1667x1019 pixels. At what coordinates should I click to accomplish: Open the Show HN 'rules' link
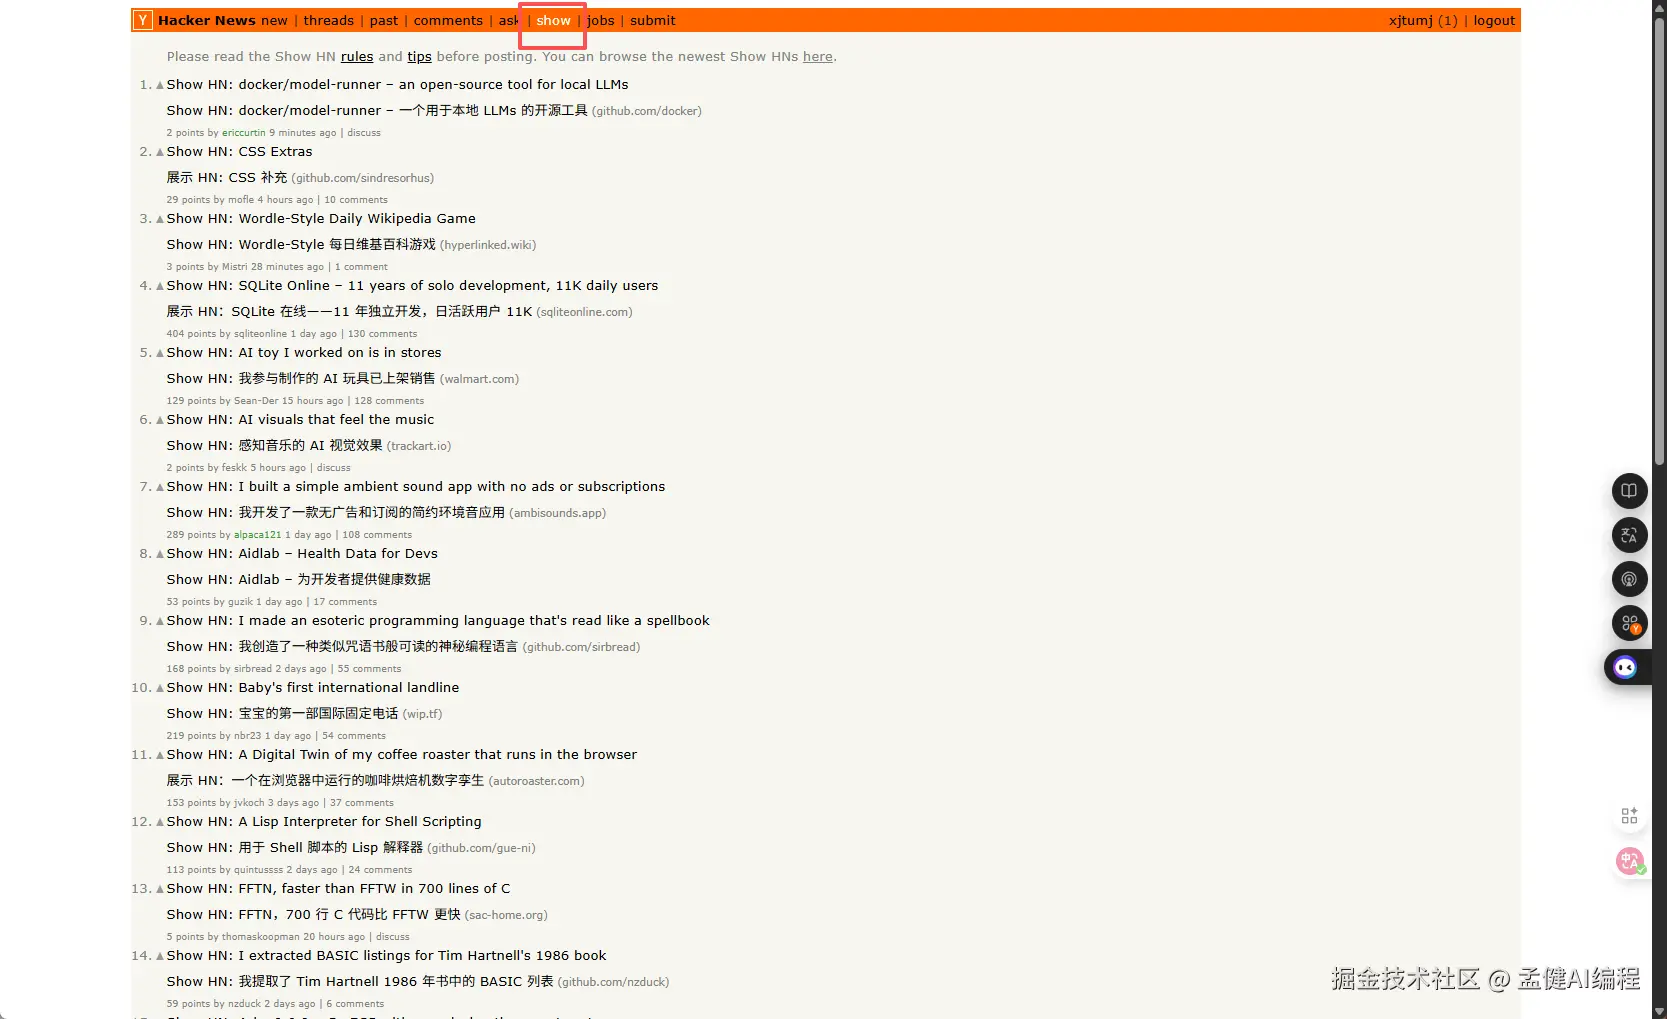(x=357, y=57)
